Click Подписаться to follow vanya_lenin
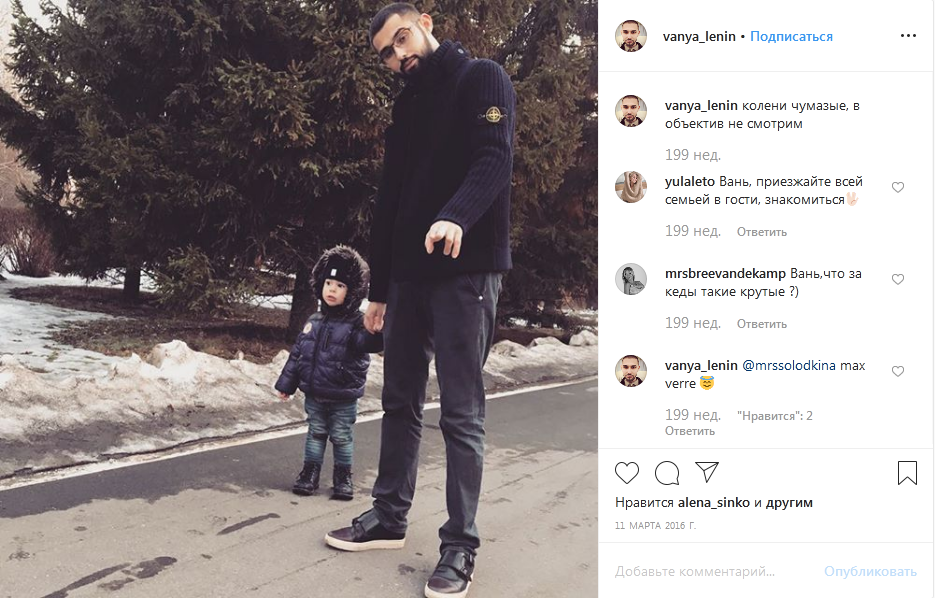935x598 pixels. point(791,36)
